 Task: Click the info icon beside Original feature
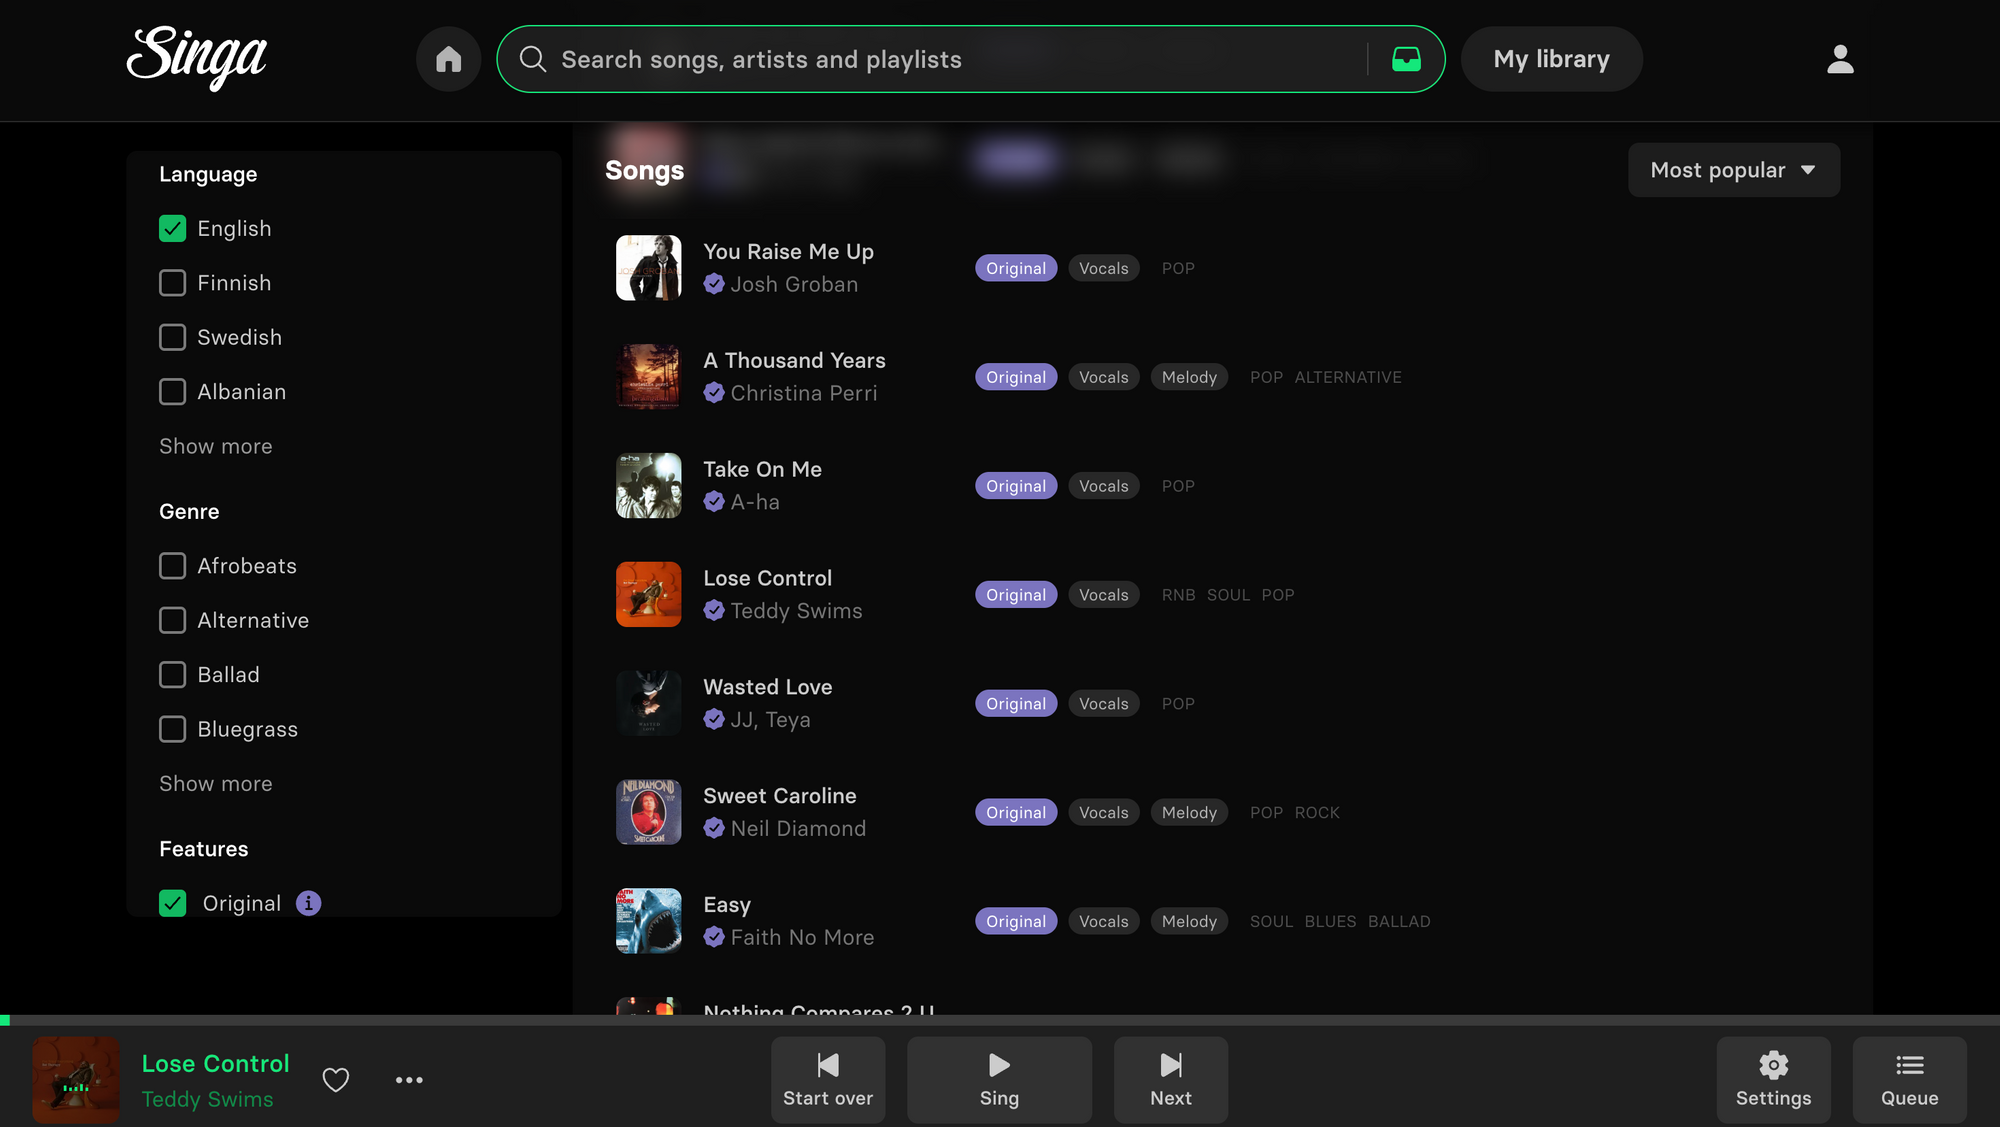point(308,903)
